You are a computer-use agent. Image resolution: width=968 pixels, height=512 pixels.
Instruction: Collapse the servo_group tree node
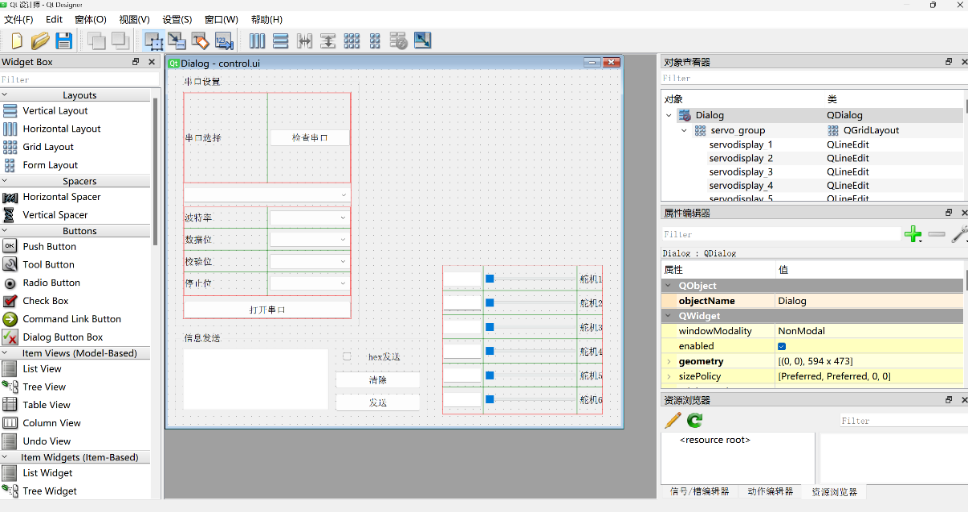[684, 131]
